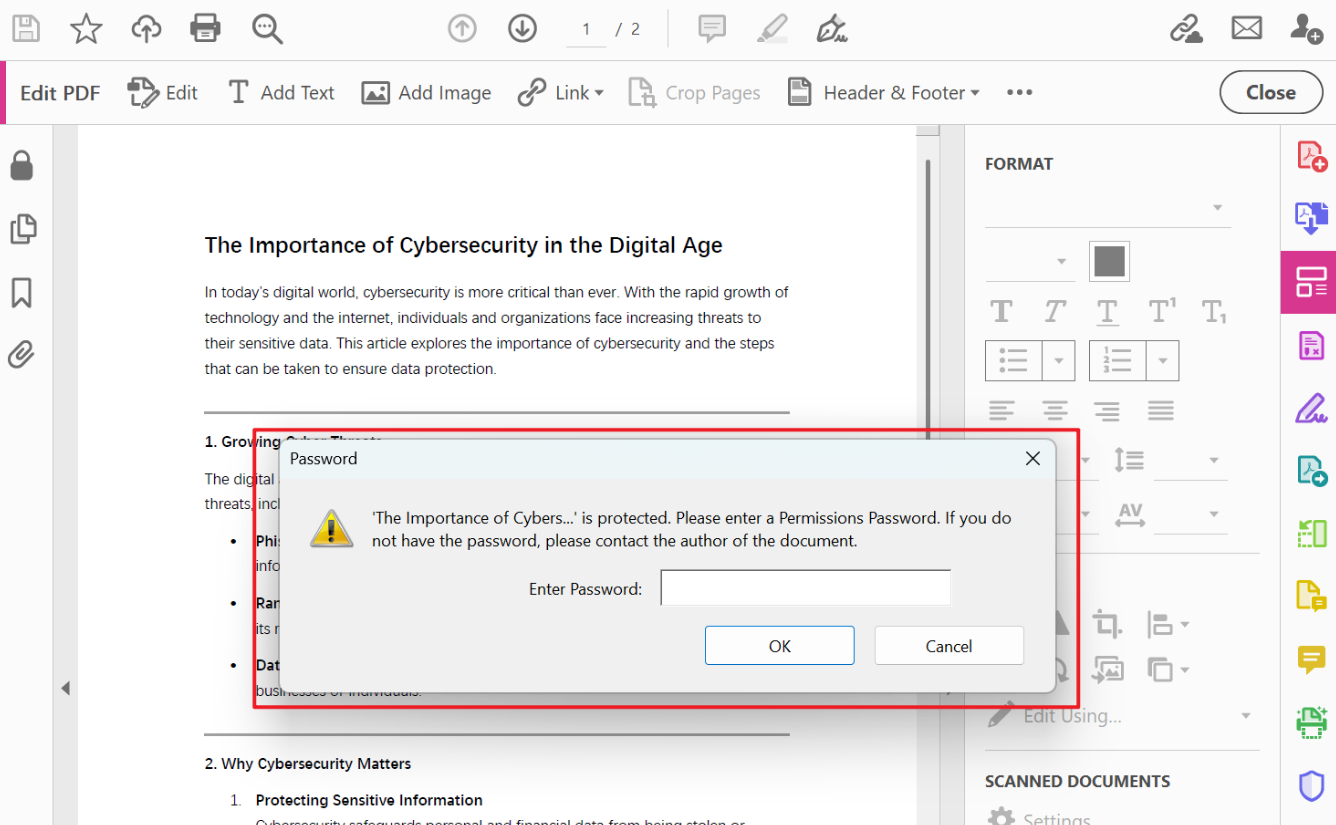Open the find text magnifier tool
1336x825 pixels.
click(x=267, y=29)
